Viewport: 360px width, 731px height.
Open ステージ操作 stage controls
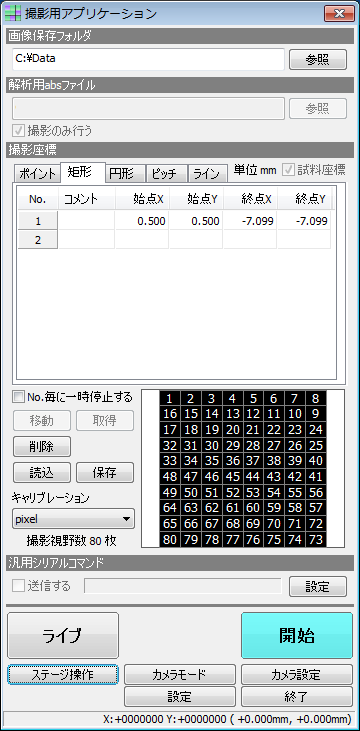pos(63,674)
